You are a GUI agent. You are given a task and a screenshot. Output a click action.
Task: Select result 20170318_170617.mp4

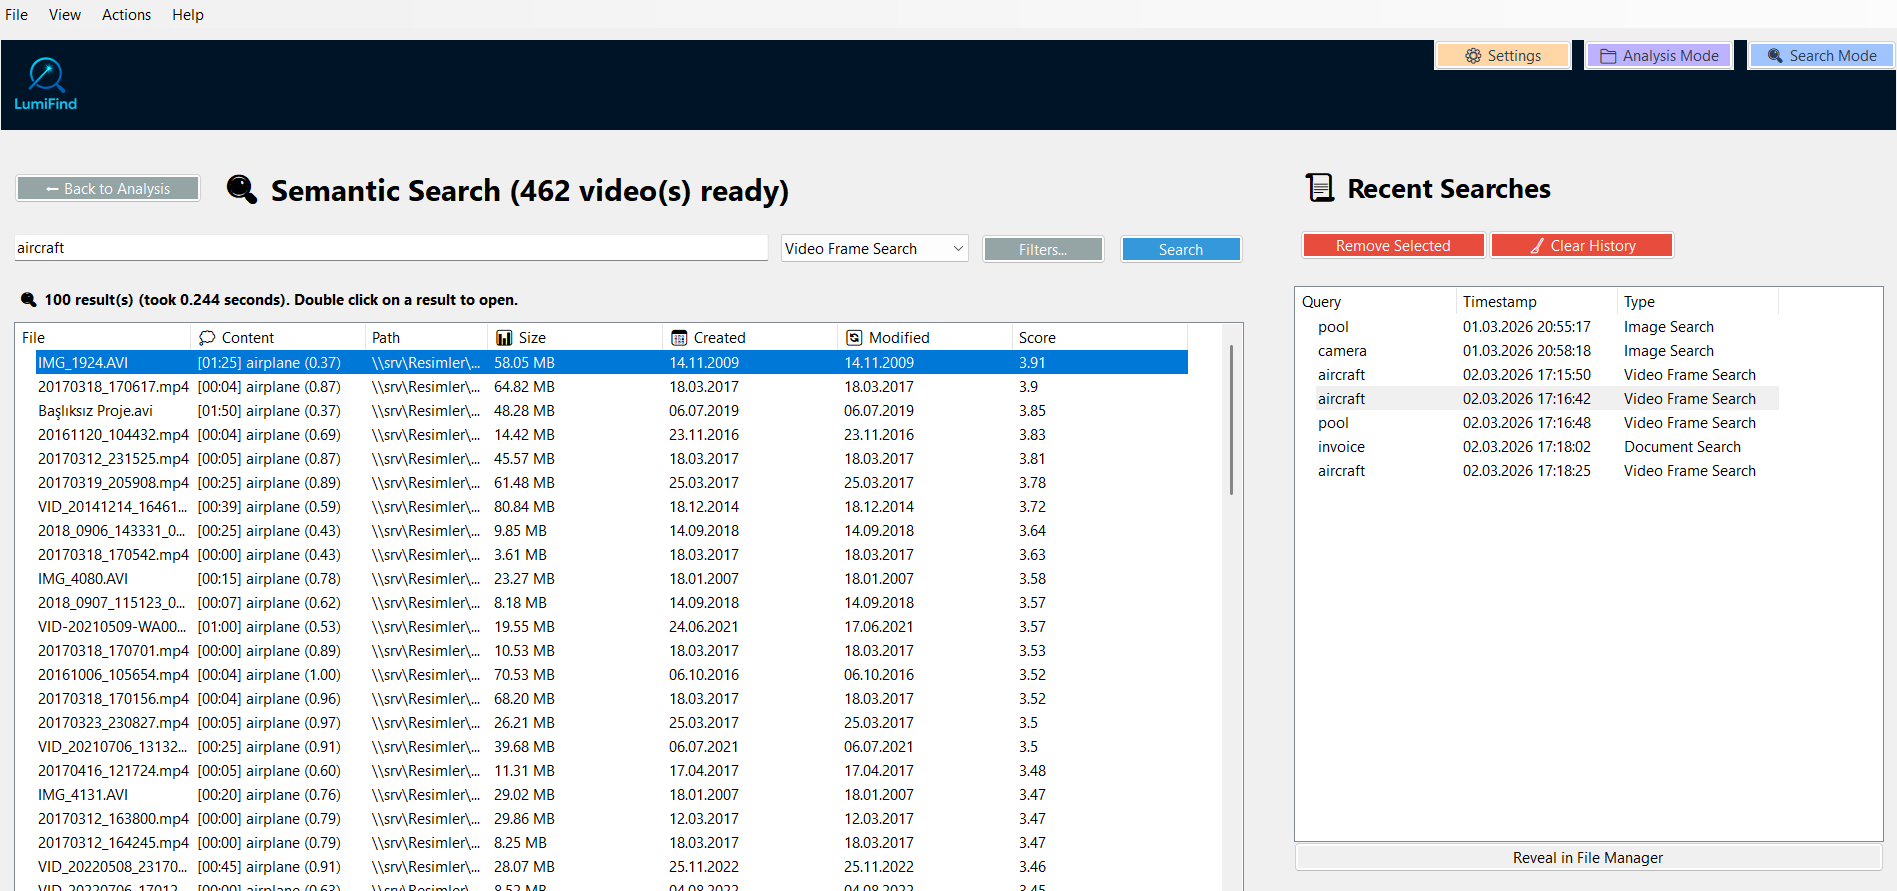tap(611, 387)
